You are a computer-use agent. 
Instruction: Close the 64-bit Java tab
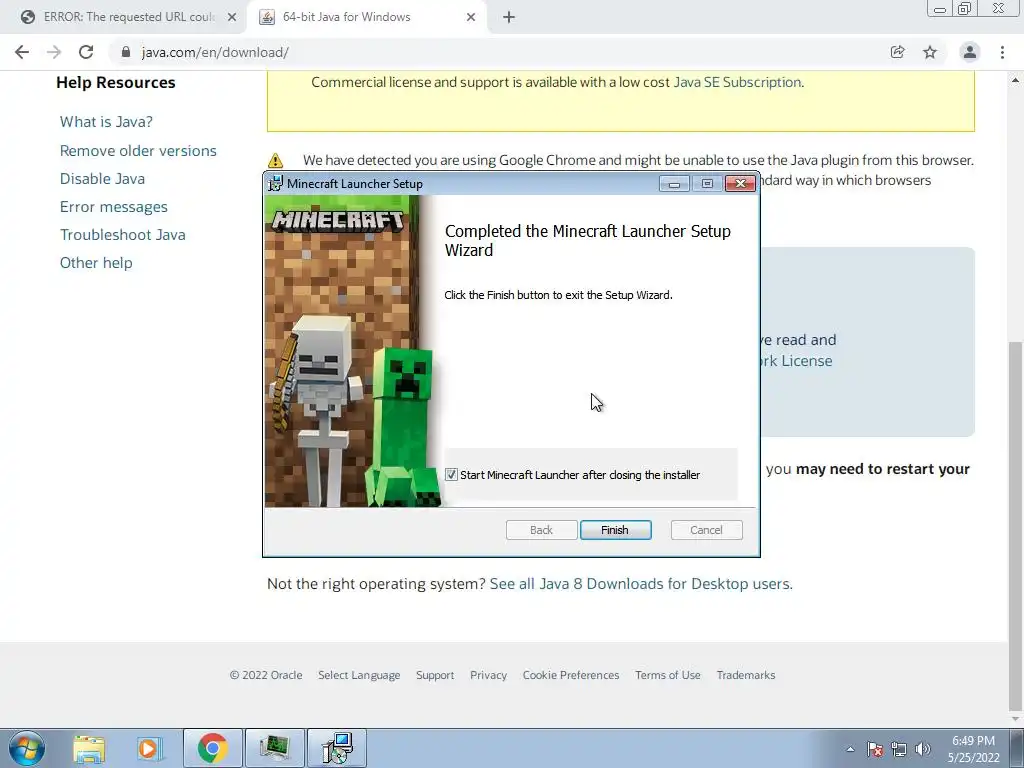pyautogui.click(x=471, y=18)
